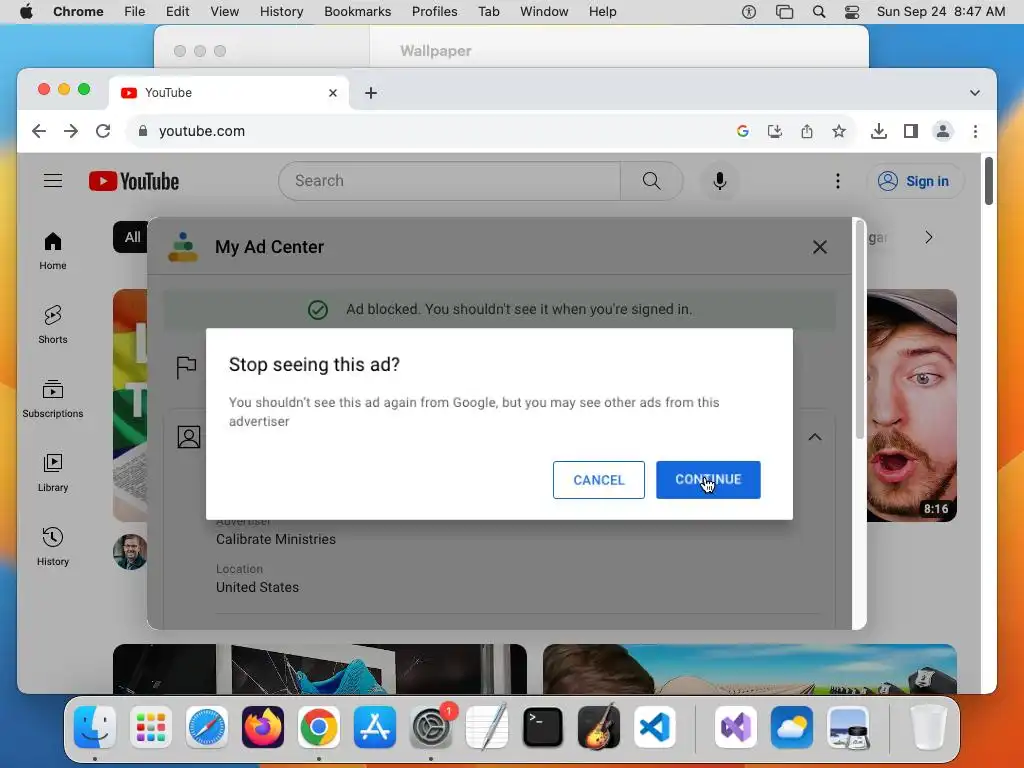
Task: Open Subscriptions in the sidebar
Action: 53,399
